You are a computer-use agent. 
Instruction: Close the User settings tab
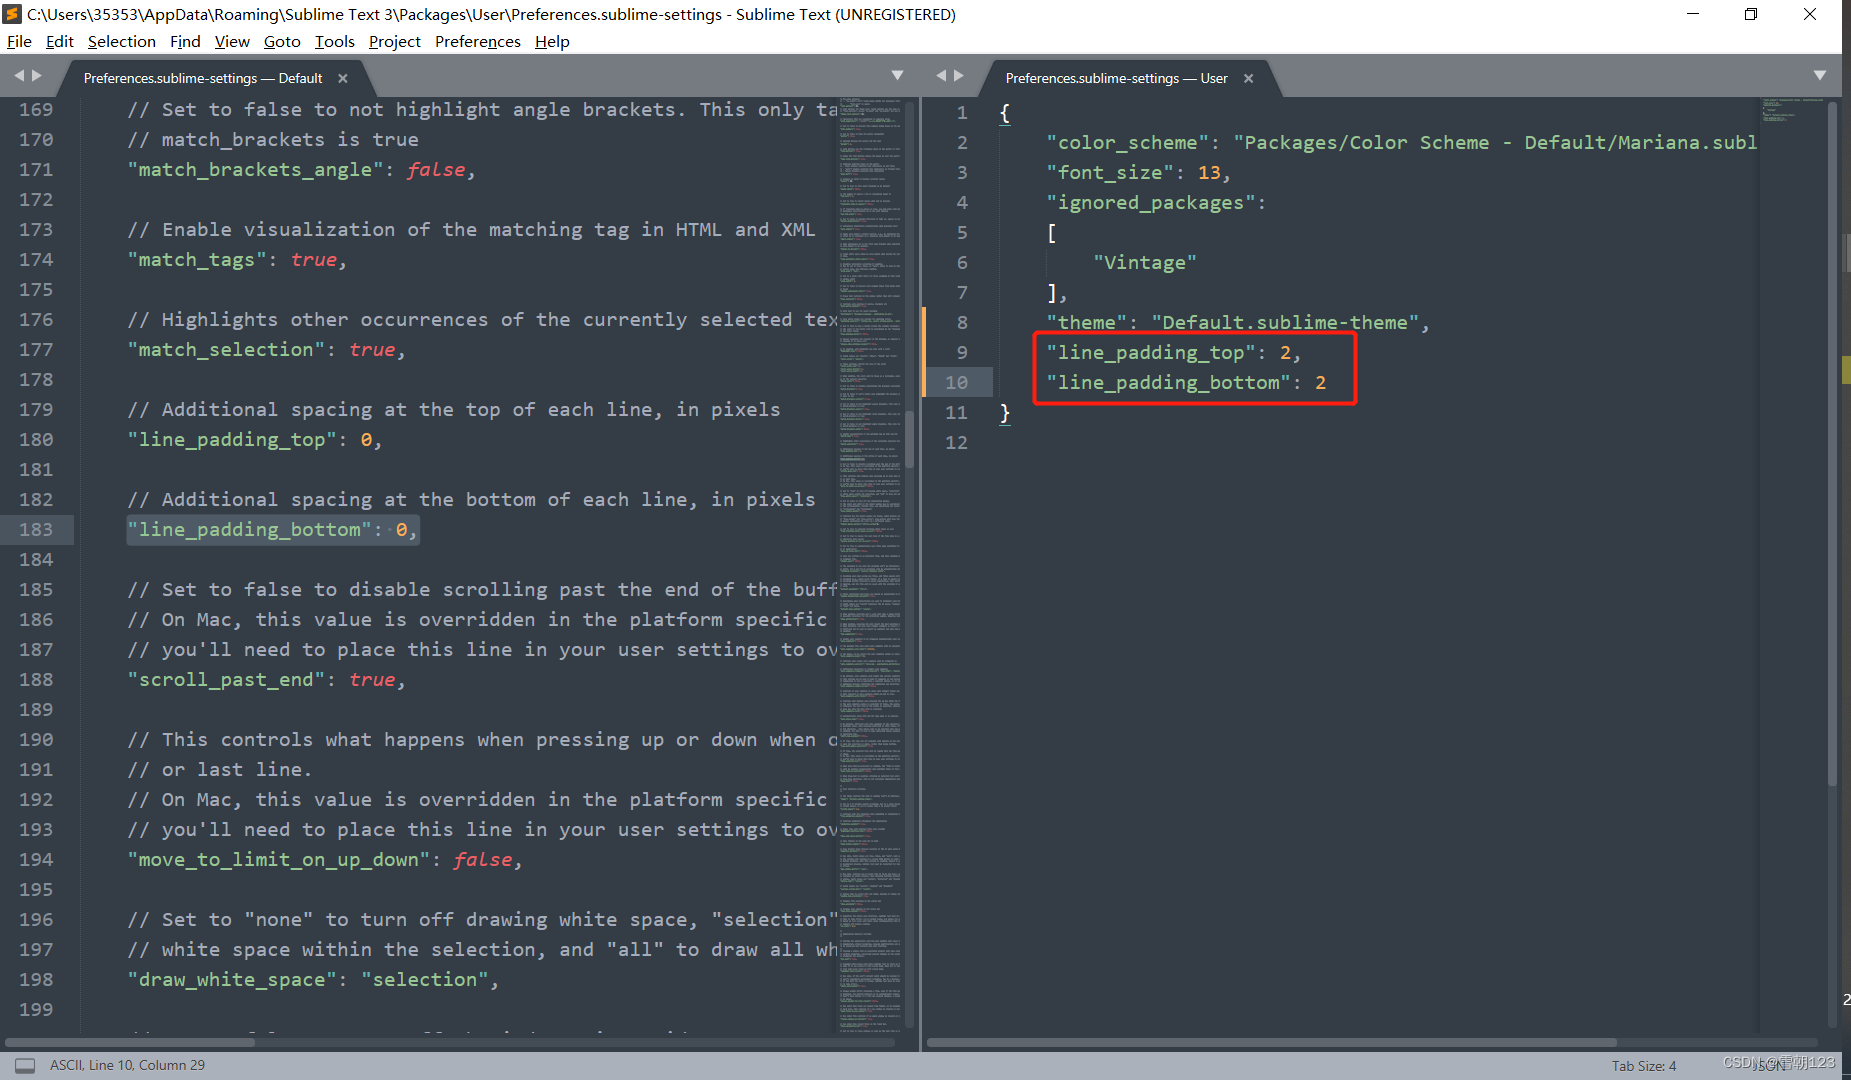click(x=1248, y=78)
